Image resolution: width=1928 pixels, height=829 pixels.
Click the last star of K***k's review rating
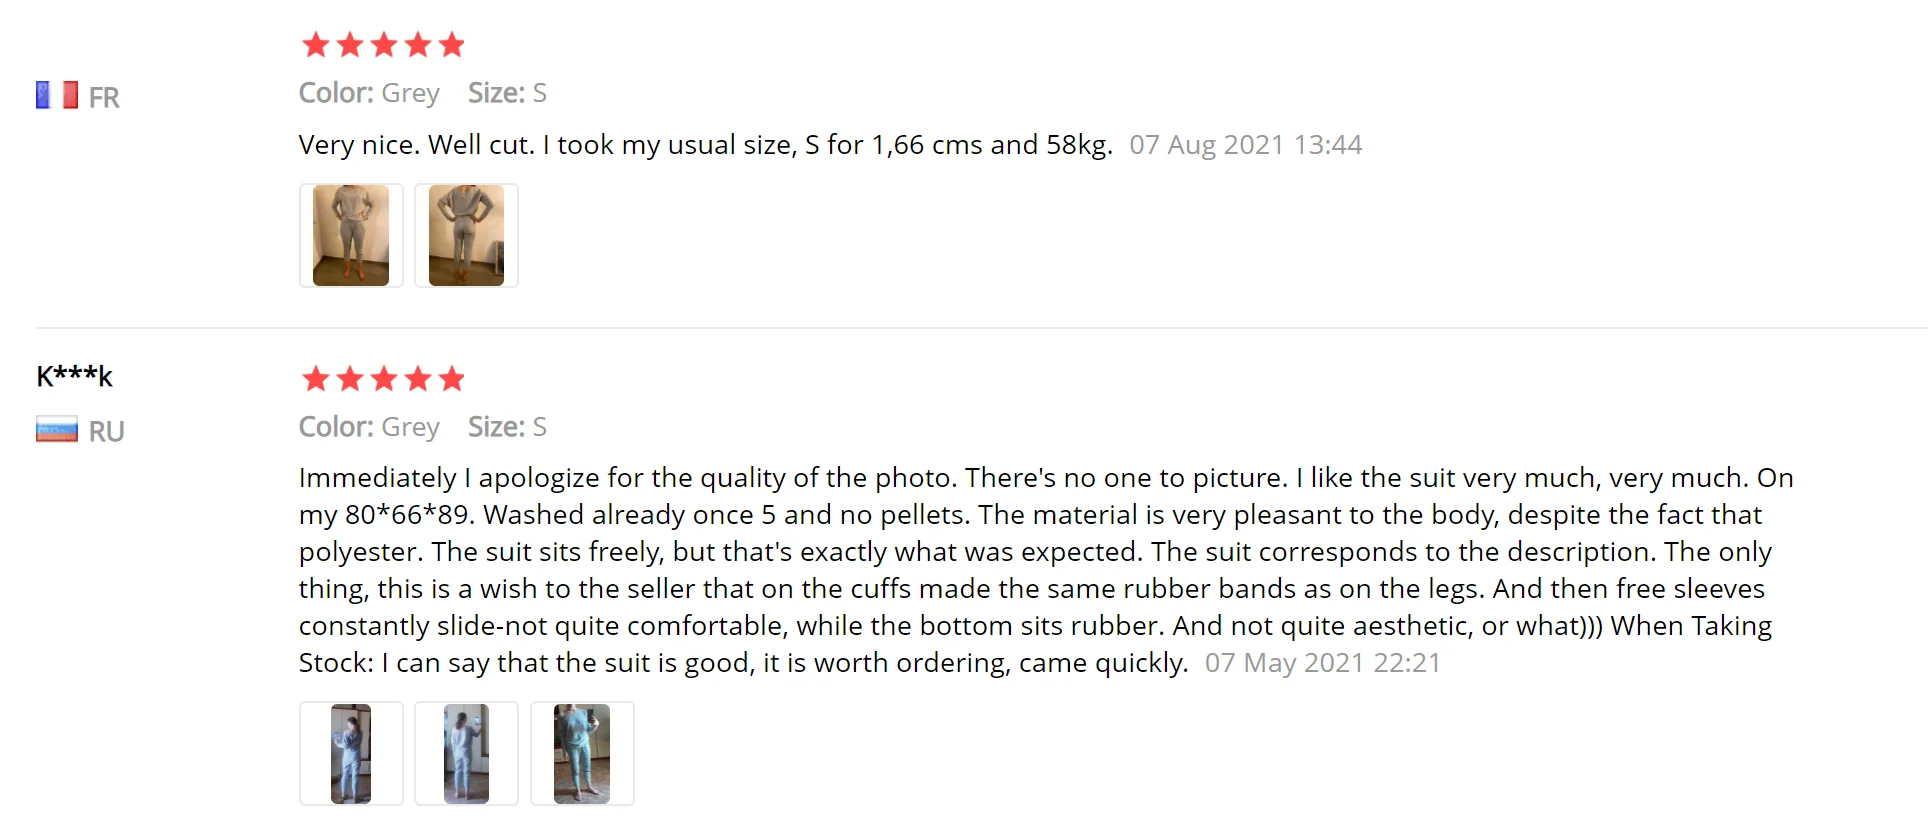point(452,379)
